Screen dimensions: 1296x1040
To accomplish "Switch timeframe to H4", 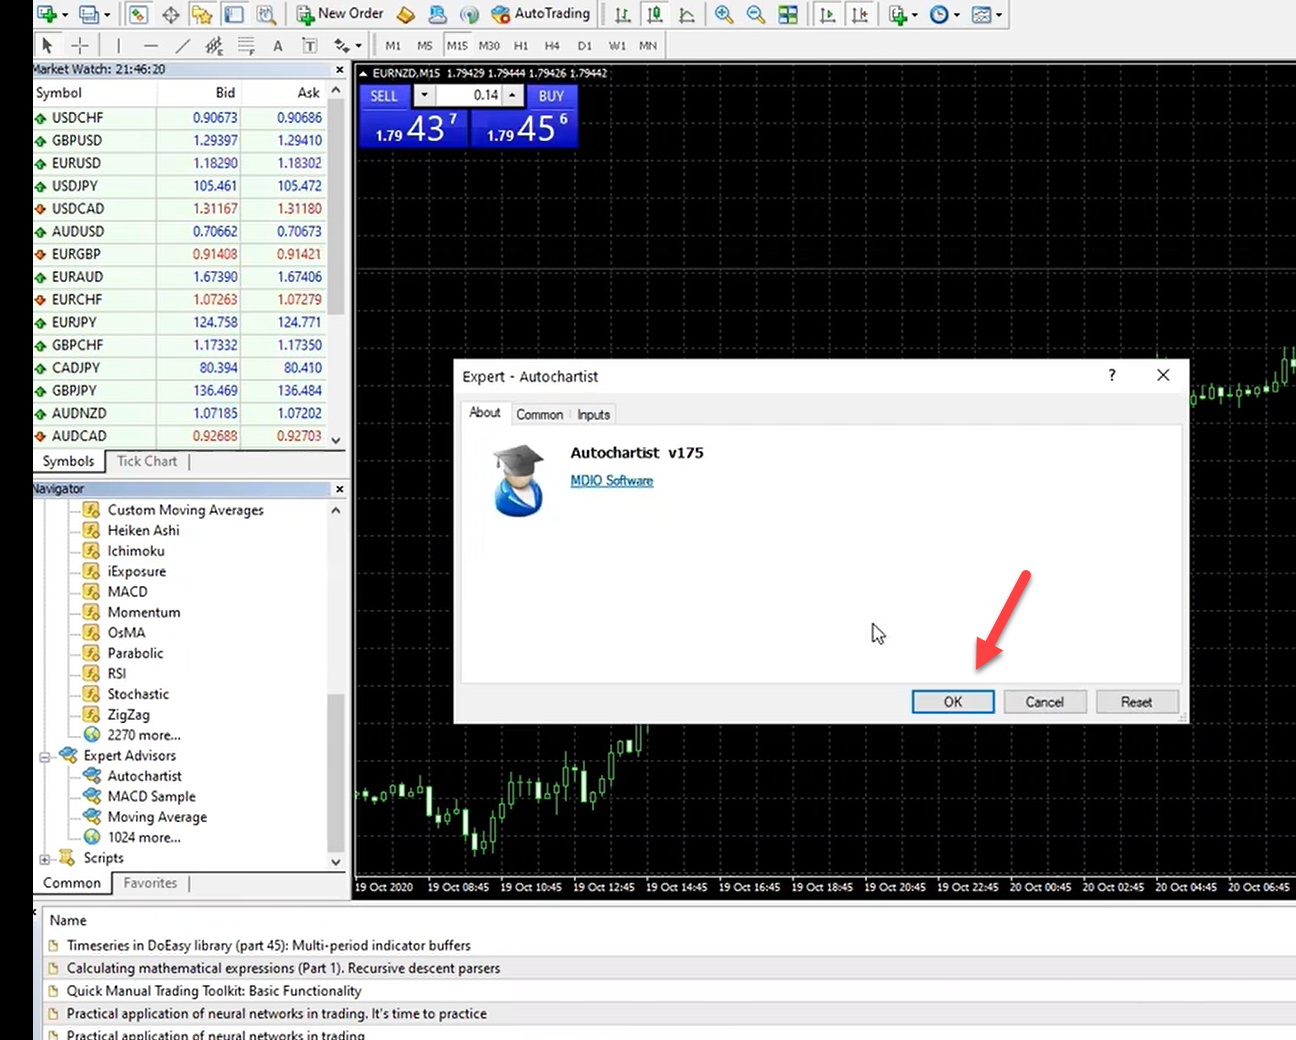I will coord(552,45).
